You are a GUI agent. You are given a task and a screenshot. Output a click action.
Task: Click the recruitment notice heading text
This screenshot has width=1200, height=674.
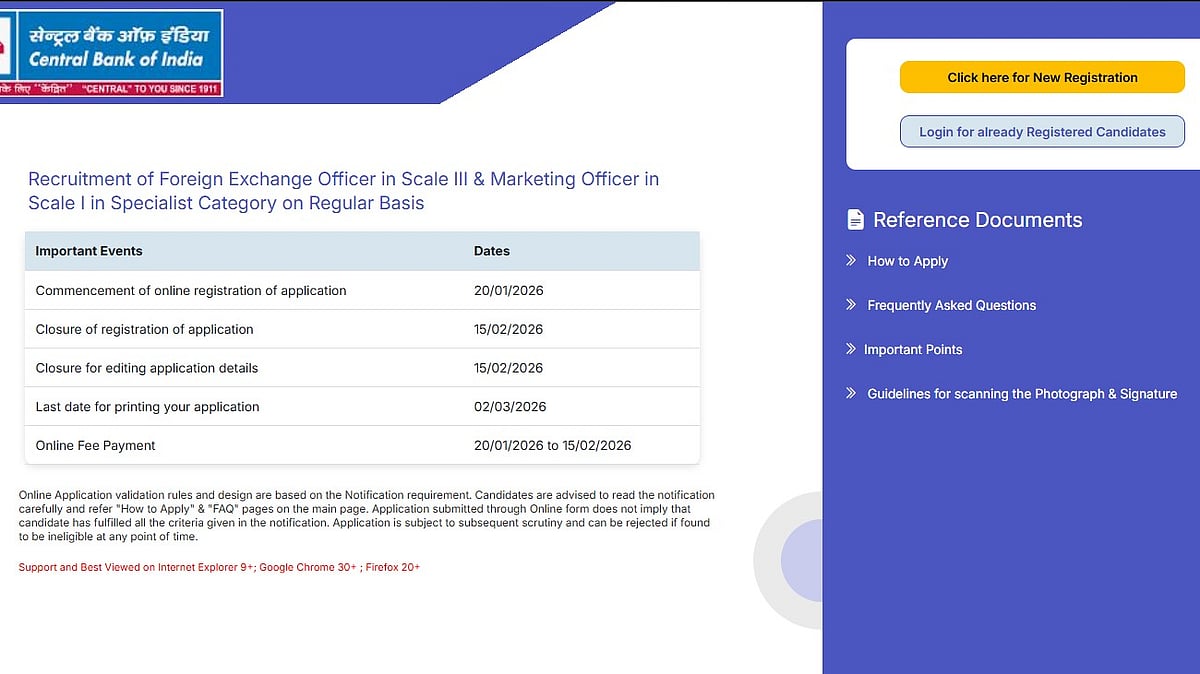coord(343,190)
